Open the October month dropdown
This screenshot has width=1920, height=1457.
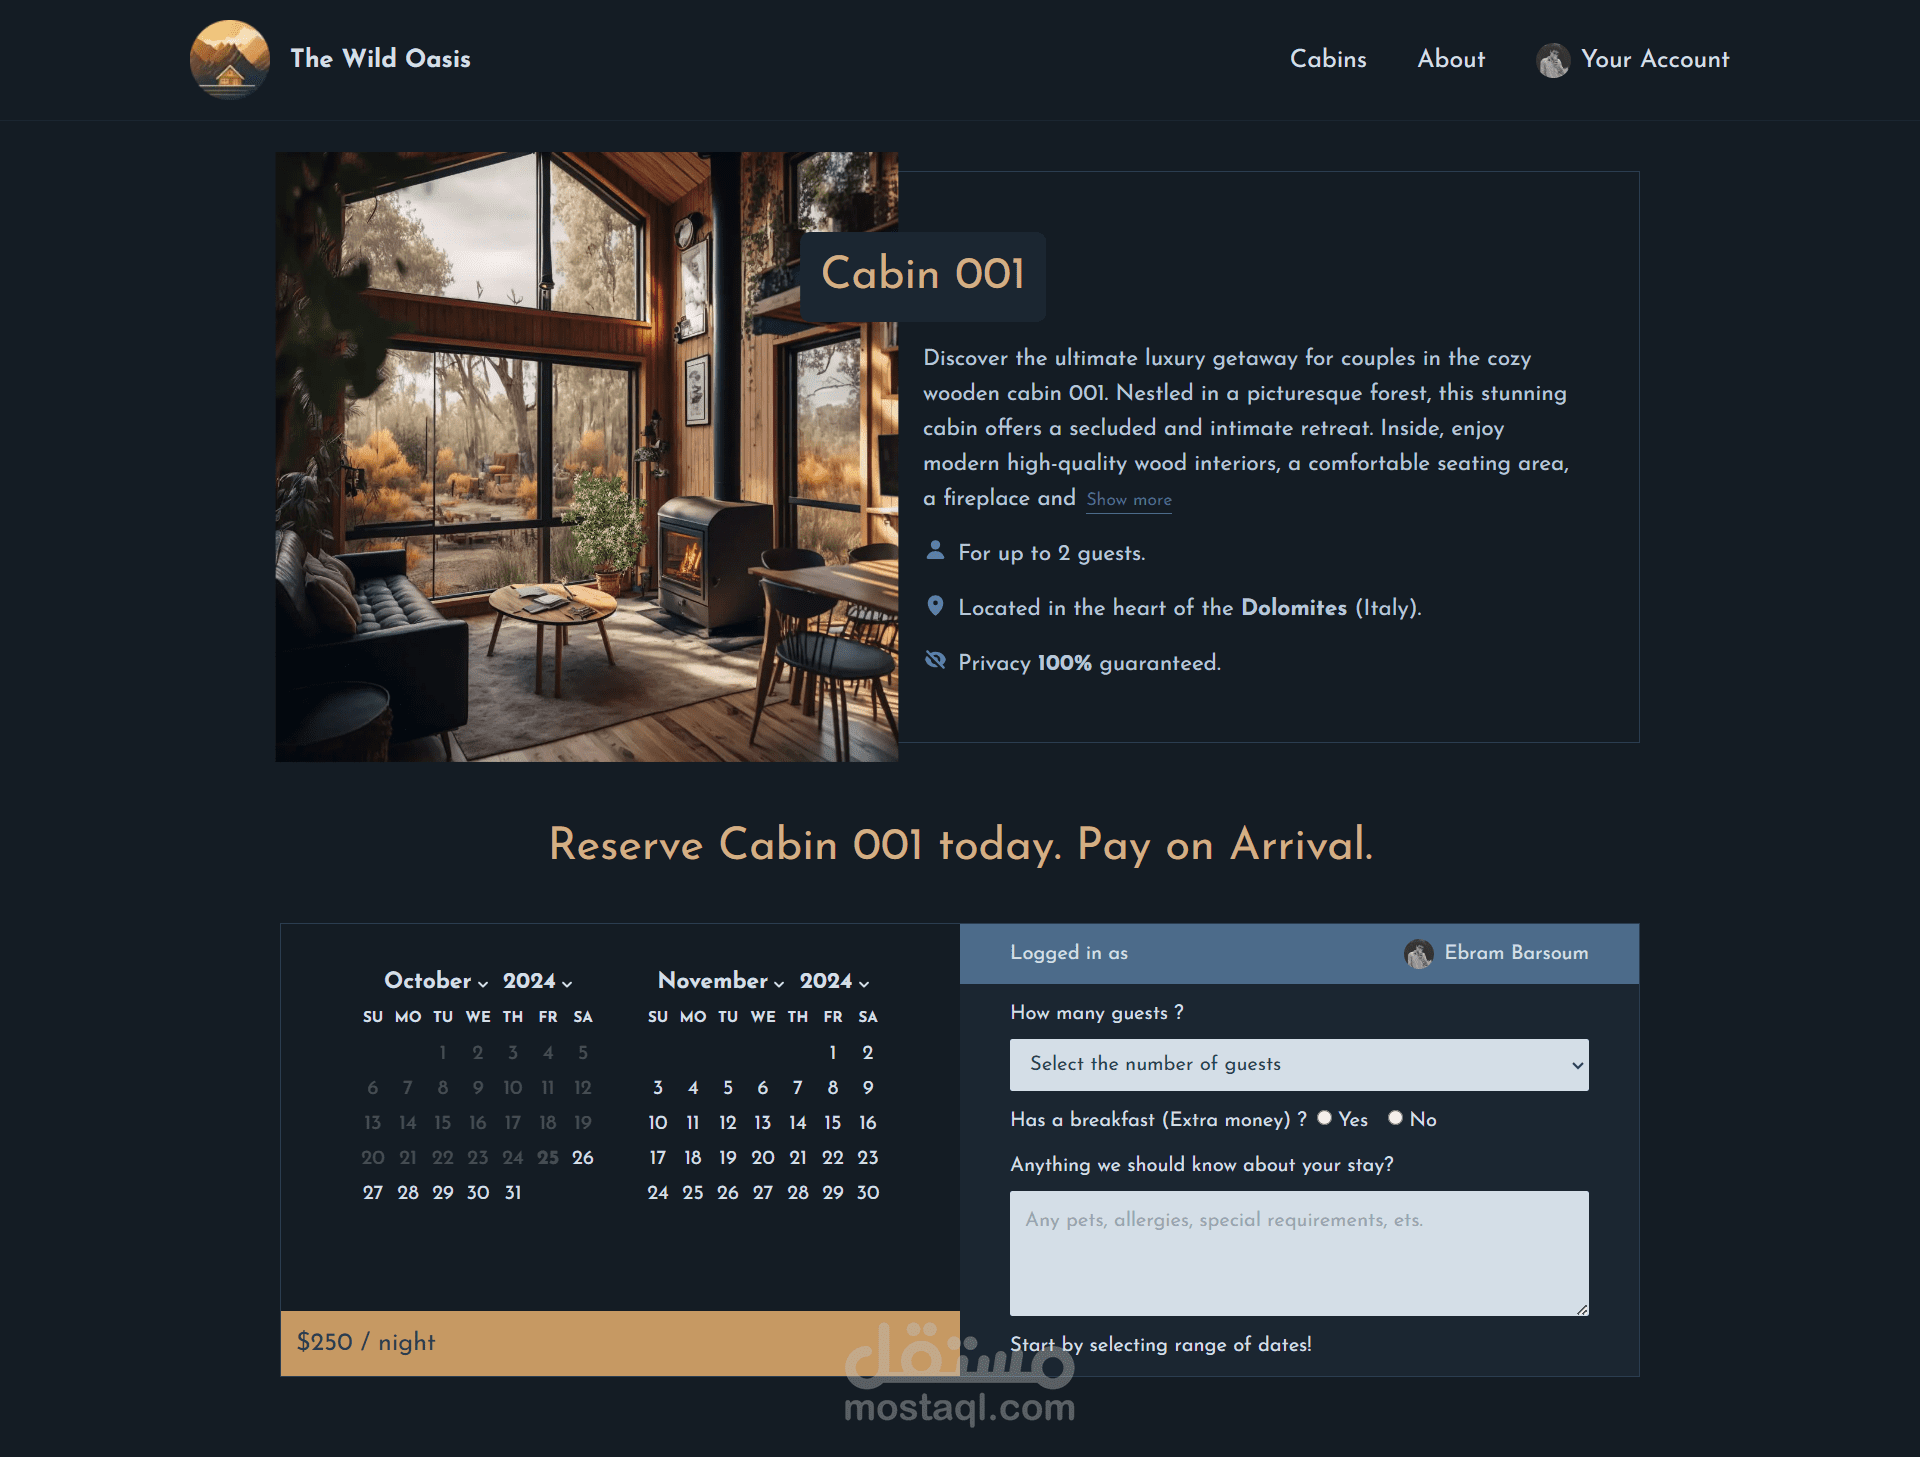(x=436, y=981)
